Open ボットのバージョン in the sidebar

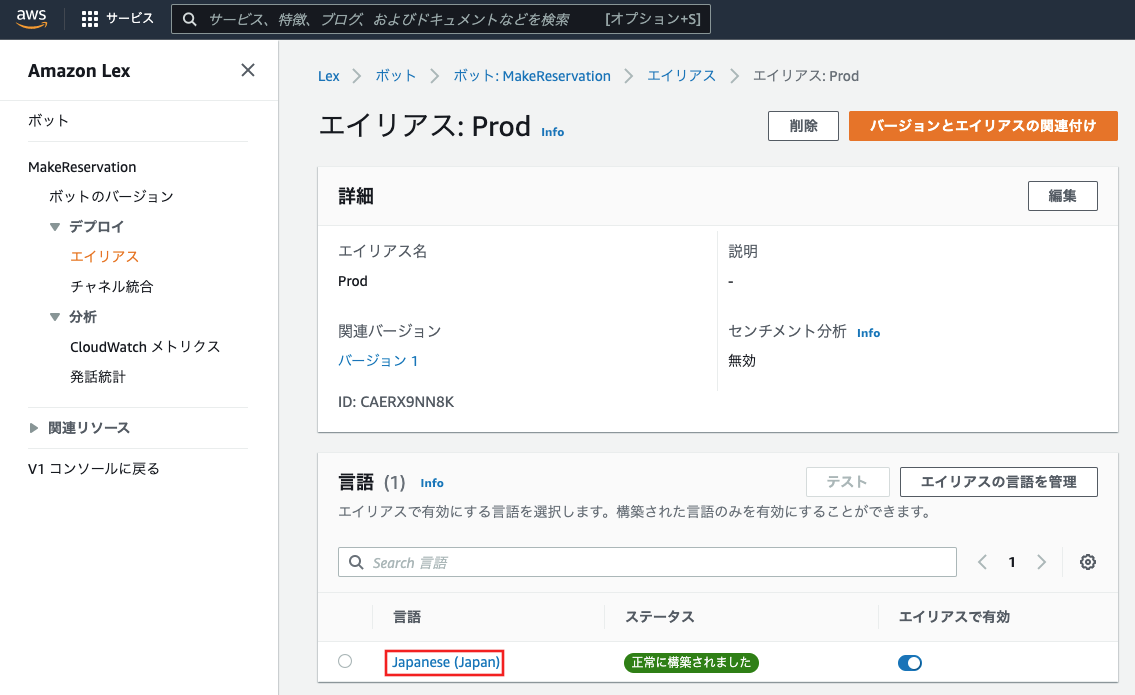(111, 197)
